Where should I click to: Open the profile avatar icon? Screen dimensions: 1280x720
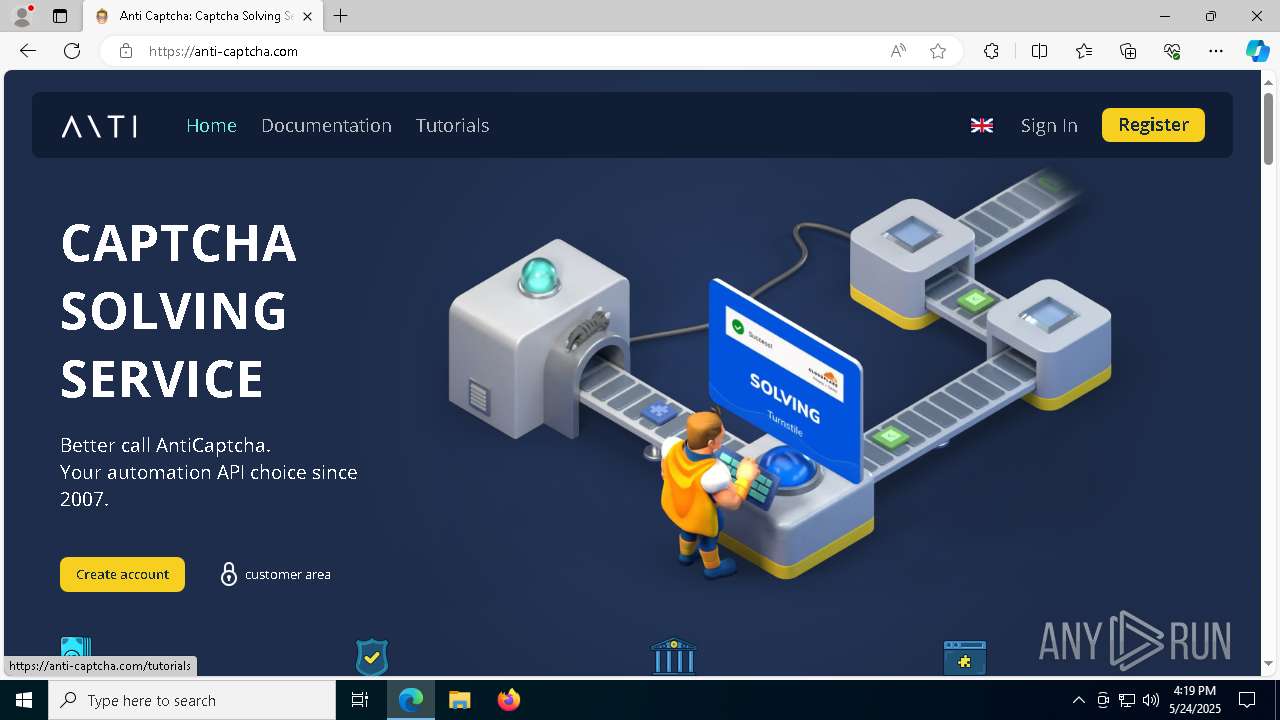tap(22, 16)
